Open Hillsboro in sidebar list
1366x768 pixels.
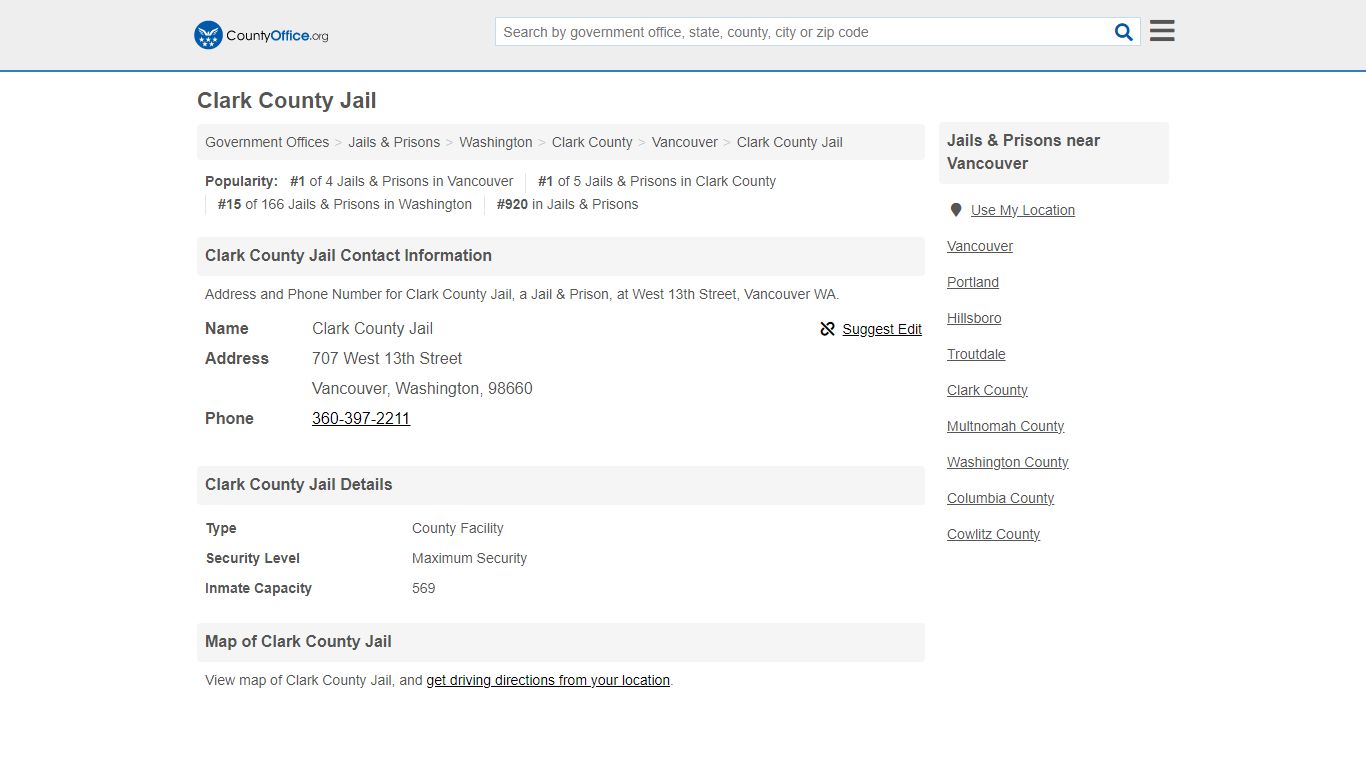974,318
